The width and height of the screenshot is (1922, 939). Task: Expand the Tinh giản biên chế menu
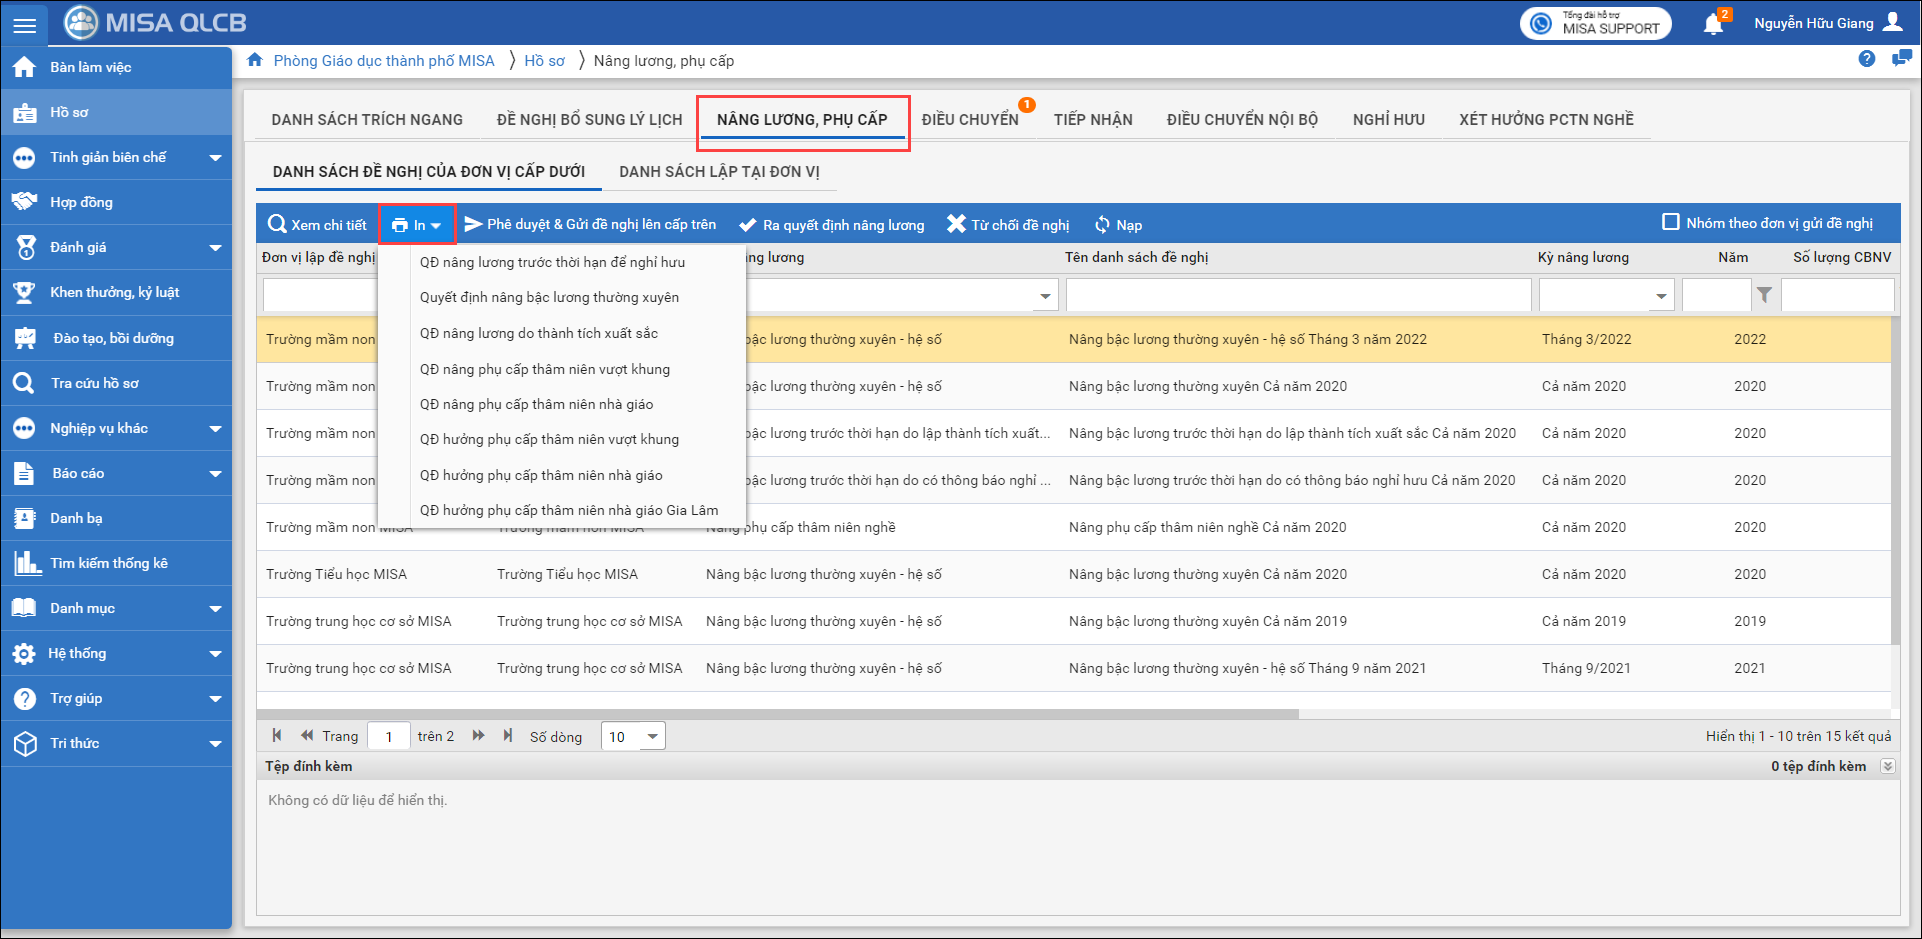click(x=215, y=158)
